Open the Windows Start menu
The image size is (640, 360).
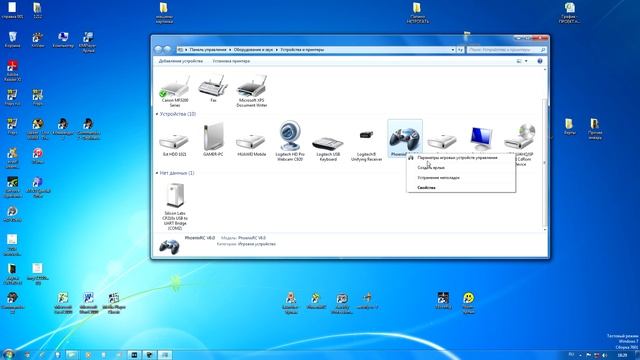point(8,354)
